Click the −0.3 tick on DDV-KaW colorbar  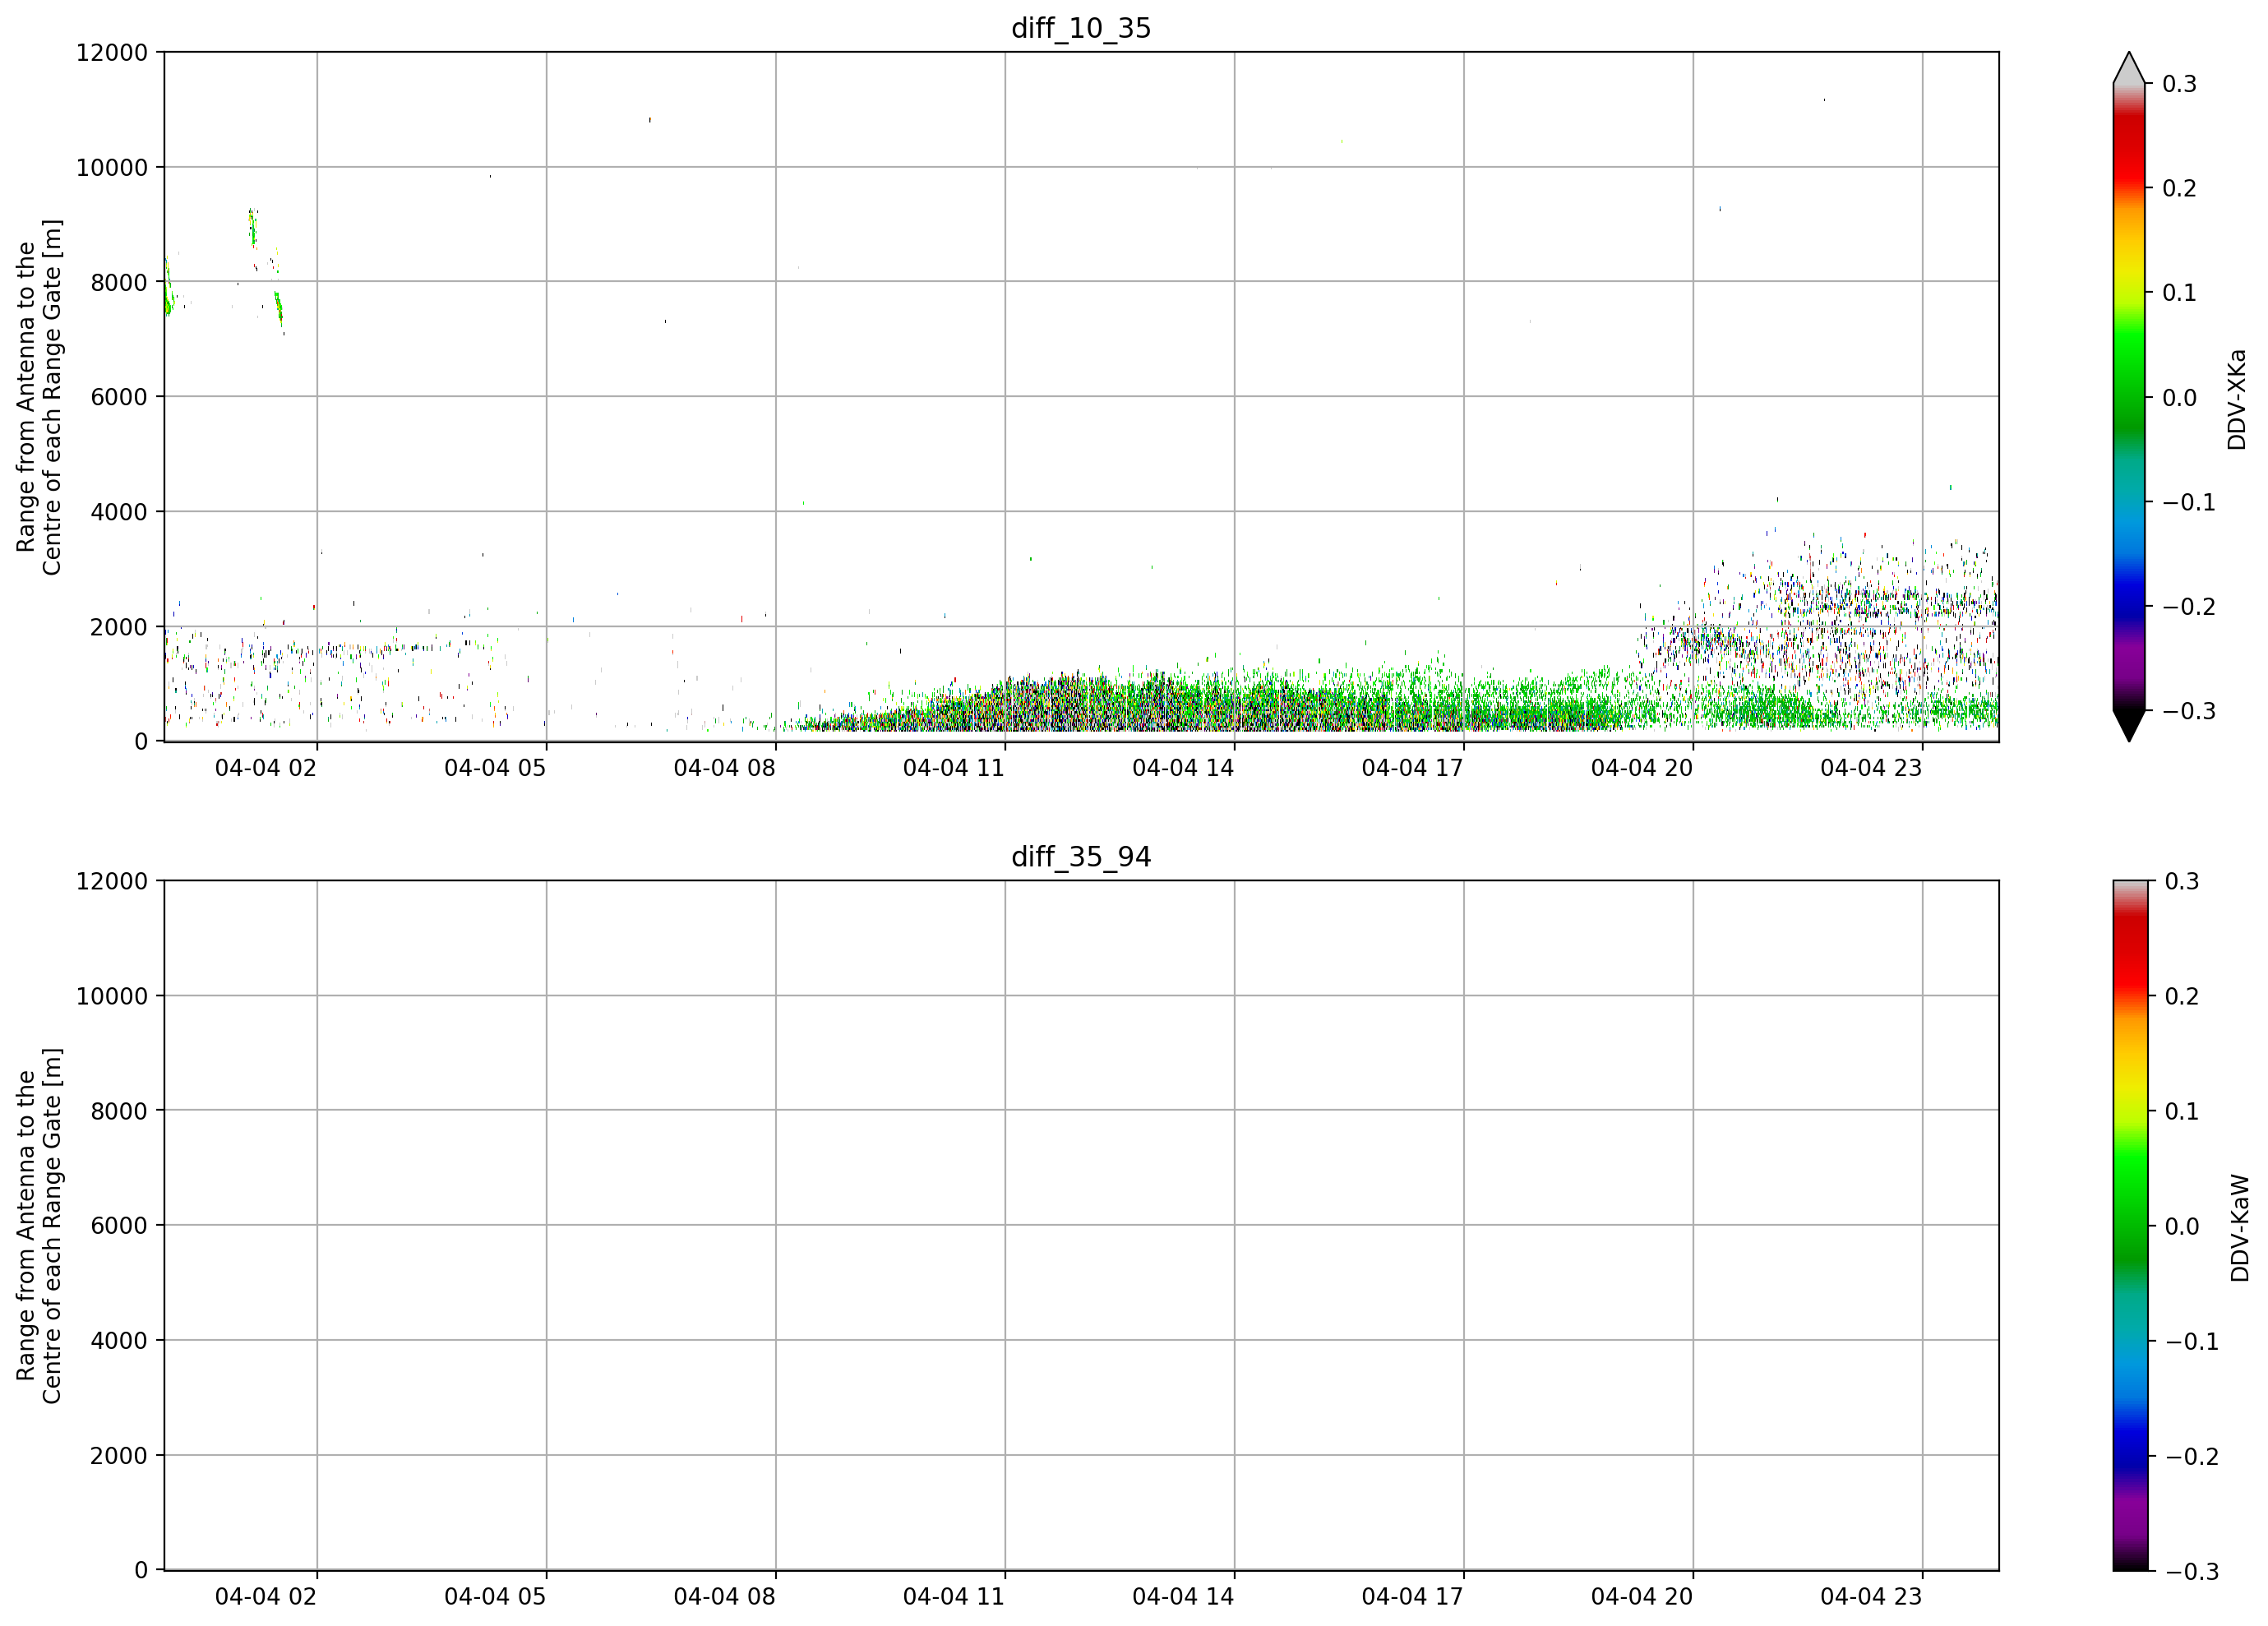tap(2191, 1571)
